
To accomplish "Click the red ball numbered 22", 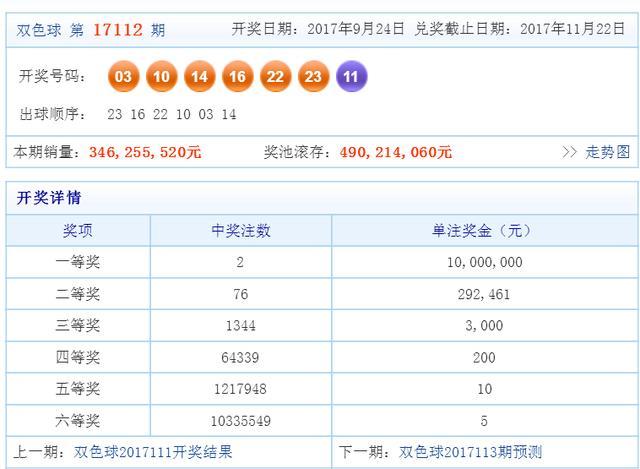I will 275,76.
